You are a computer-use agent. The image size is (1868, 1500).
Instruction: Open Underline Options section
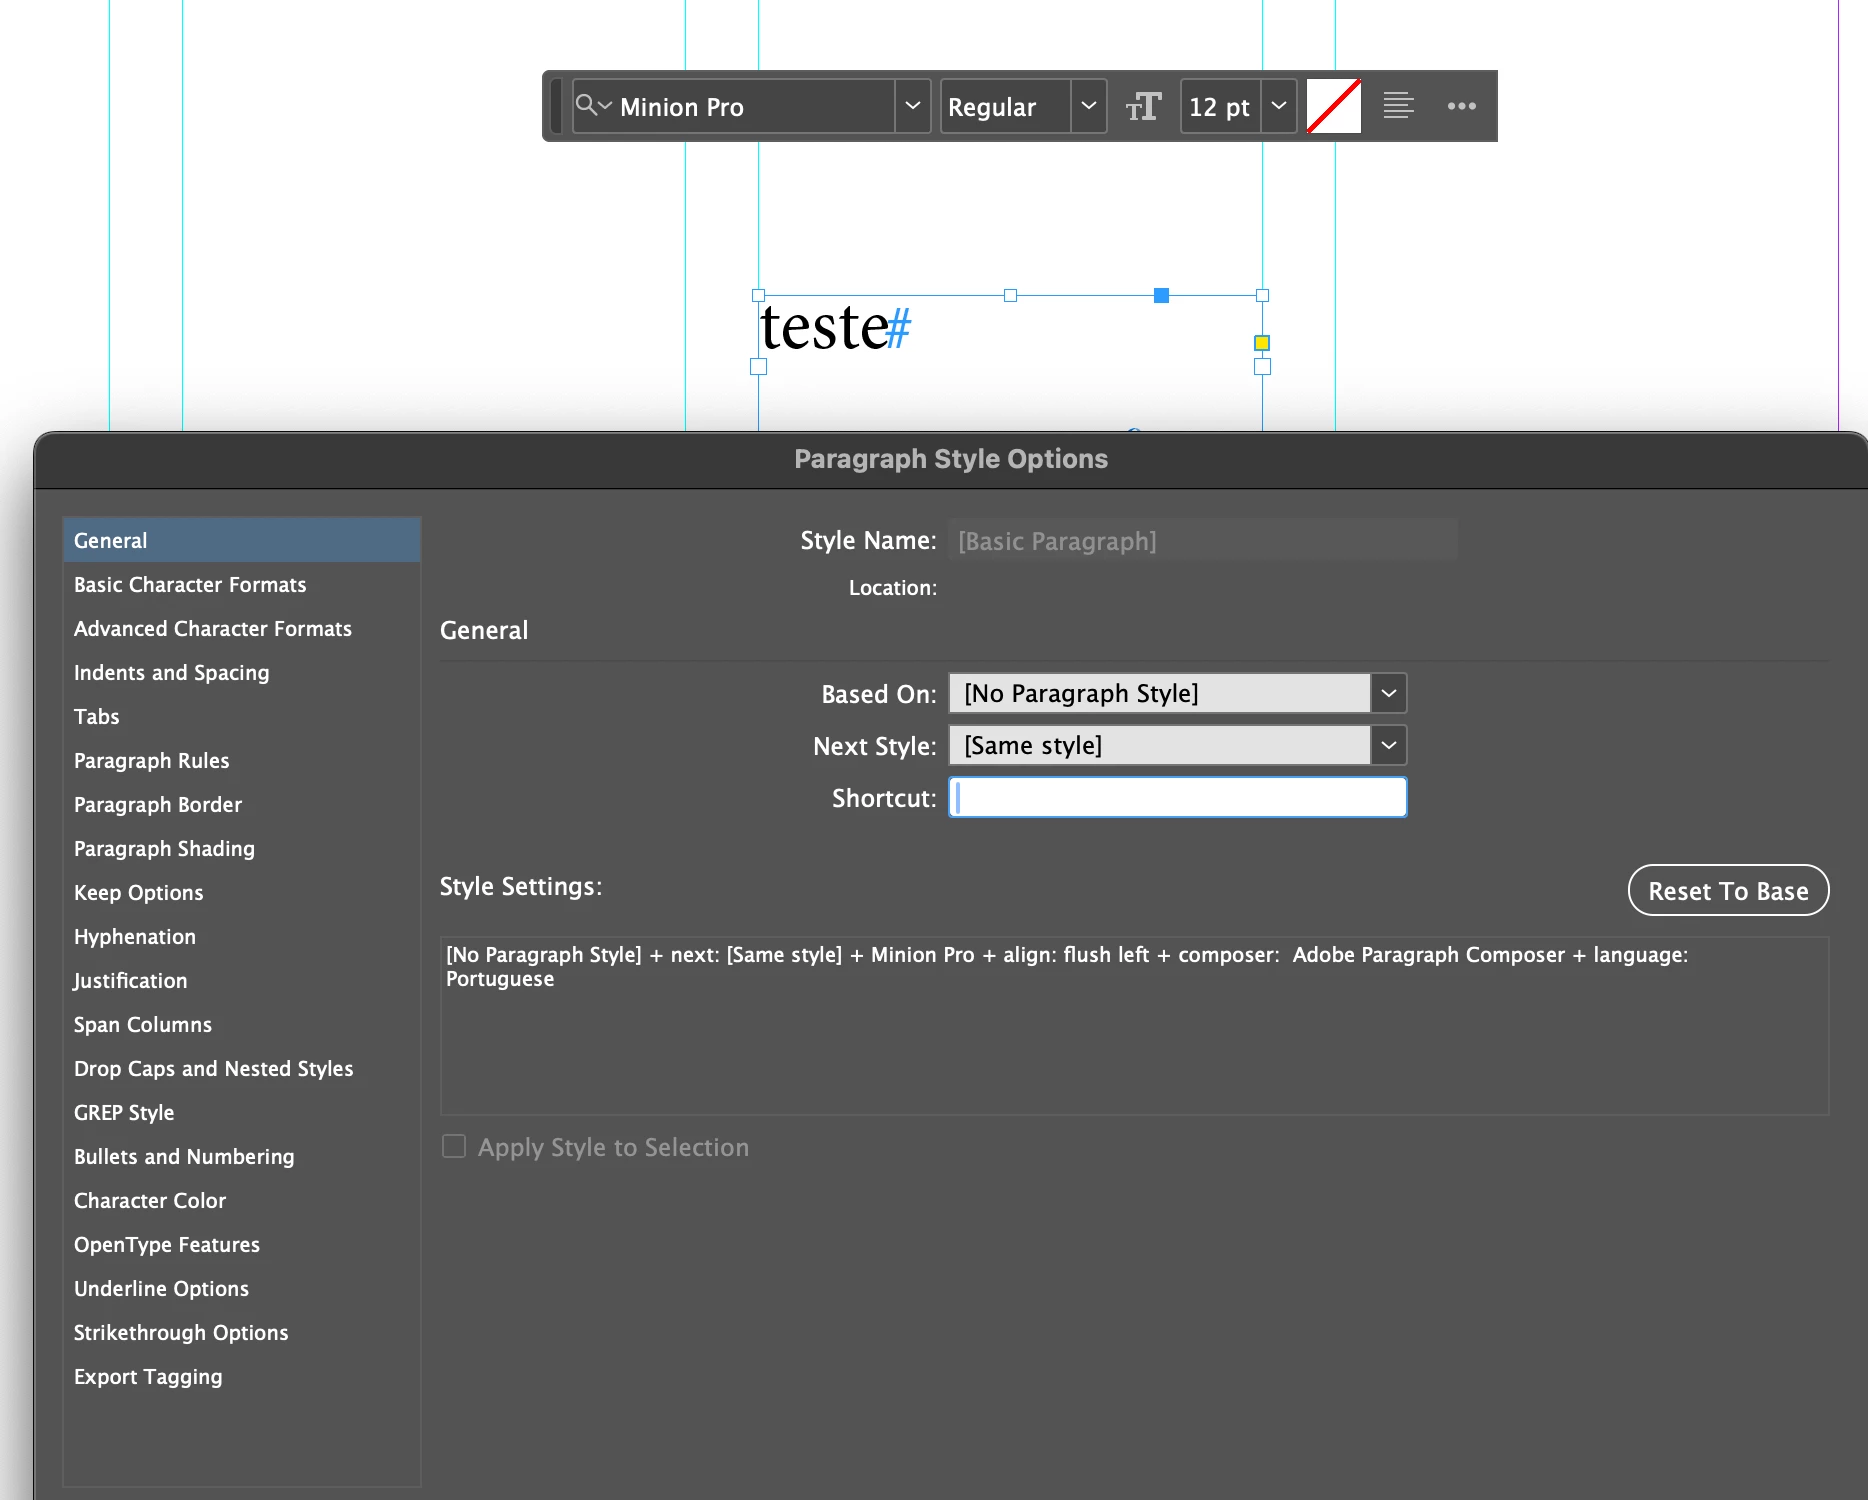241,1288
